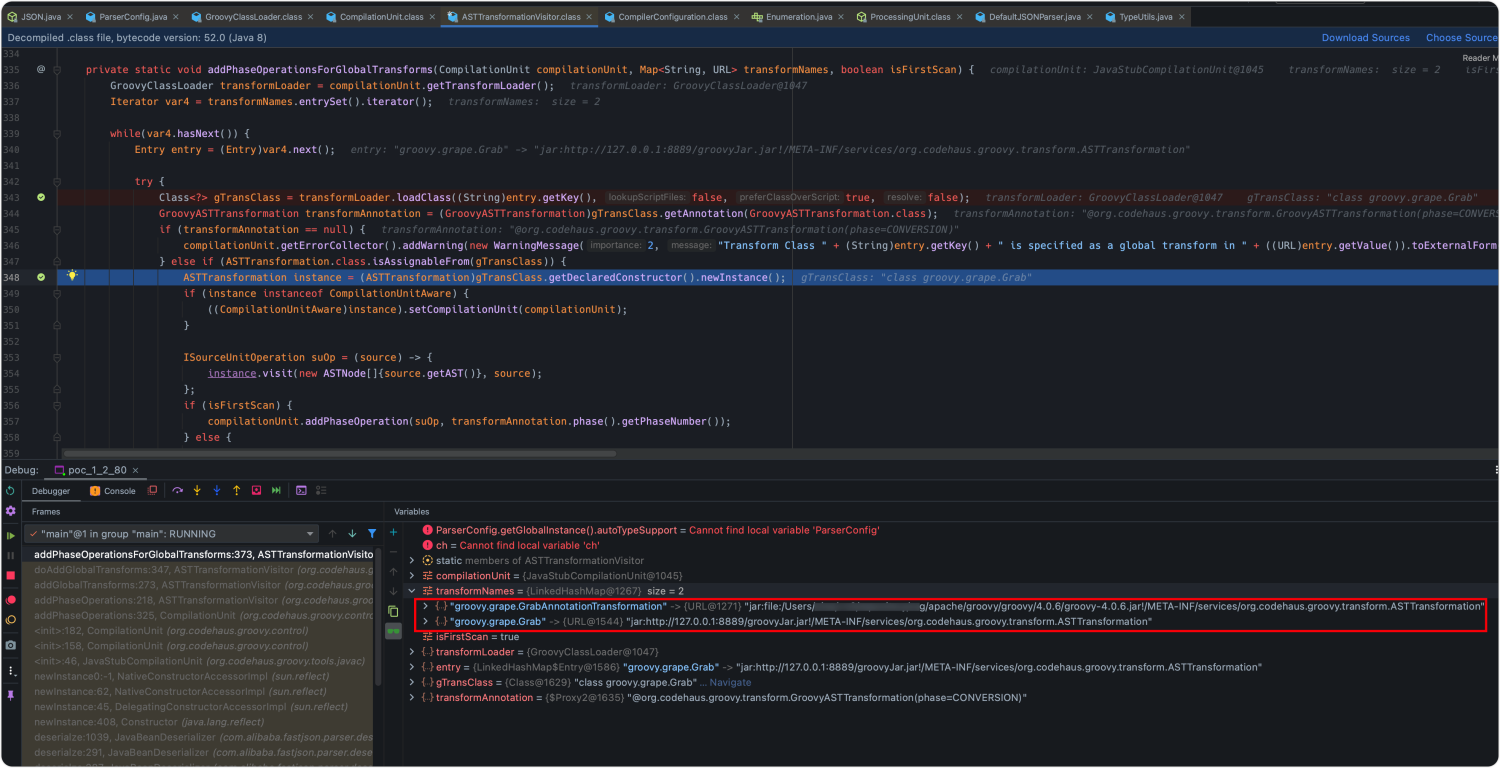Open debugger settings gear below the rerun icon
The height and width of the screenshot is (768, 1500).
[11, 511]
